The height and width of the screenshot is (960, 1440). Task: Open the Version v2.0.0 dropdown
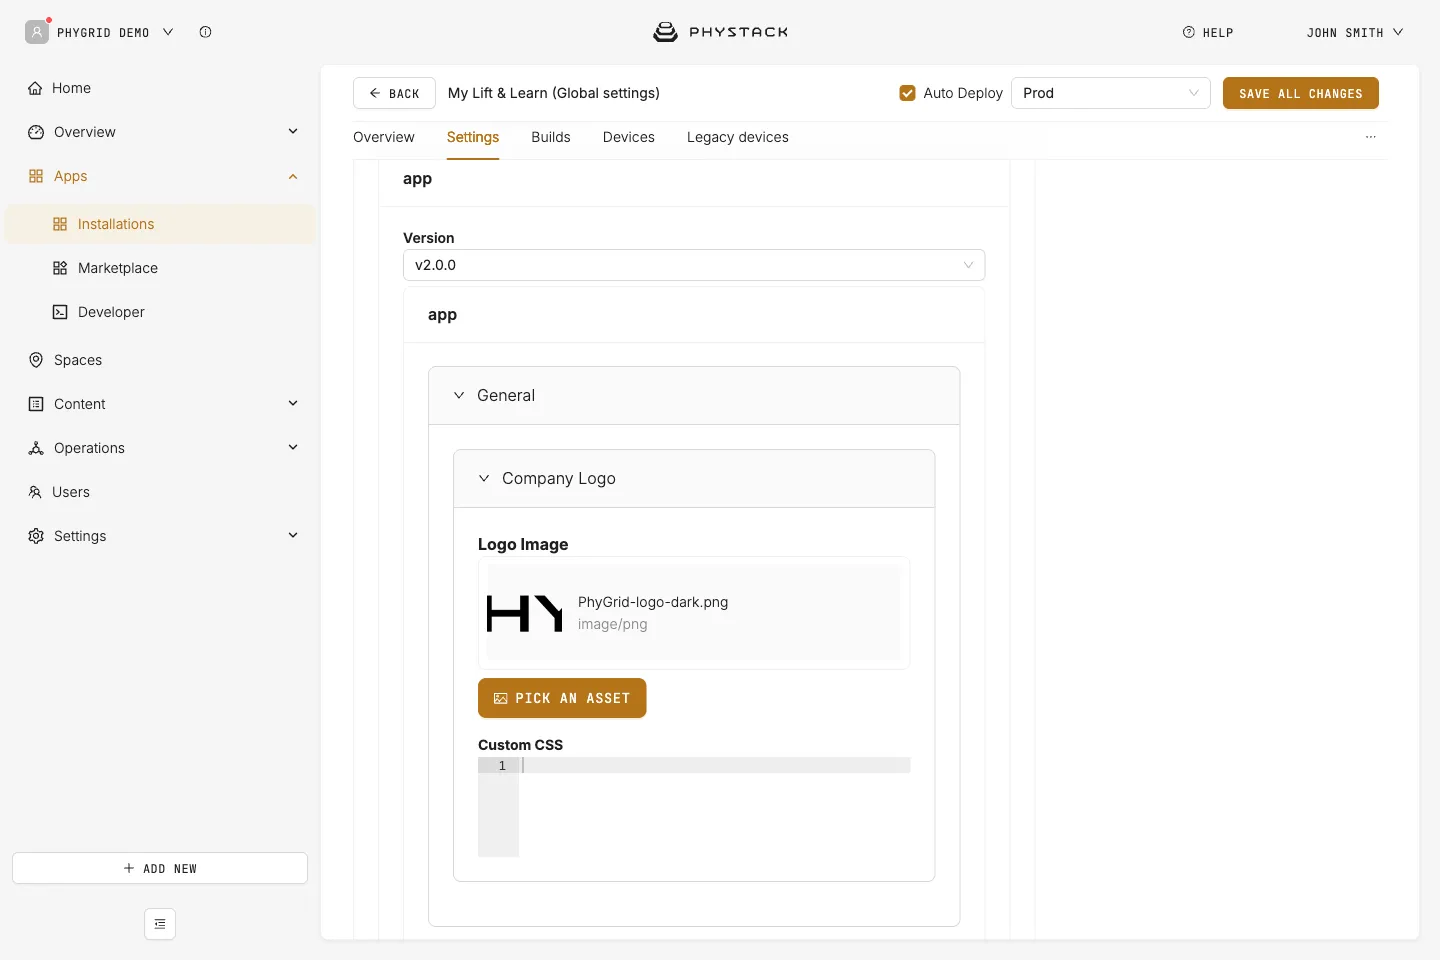pyautogui.click(x=694, y=265)
